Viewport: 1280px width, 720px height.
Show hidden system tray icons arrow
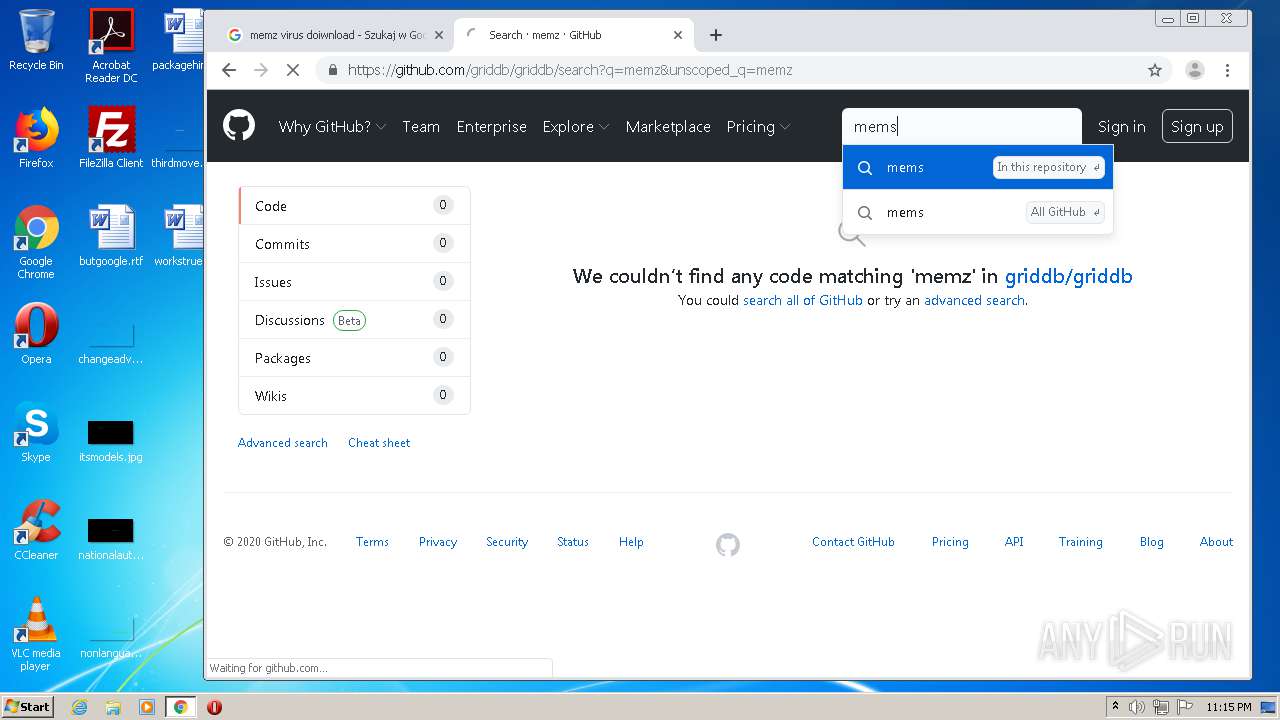[1115, 707]
